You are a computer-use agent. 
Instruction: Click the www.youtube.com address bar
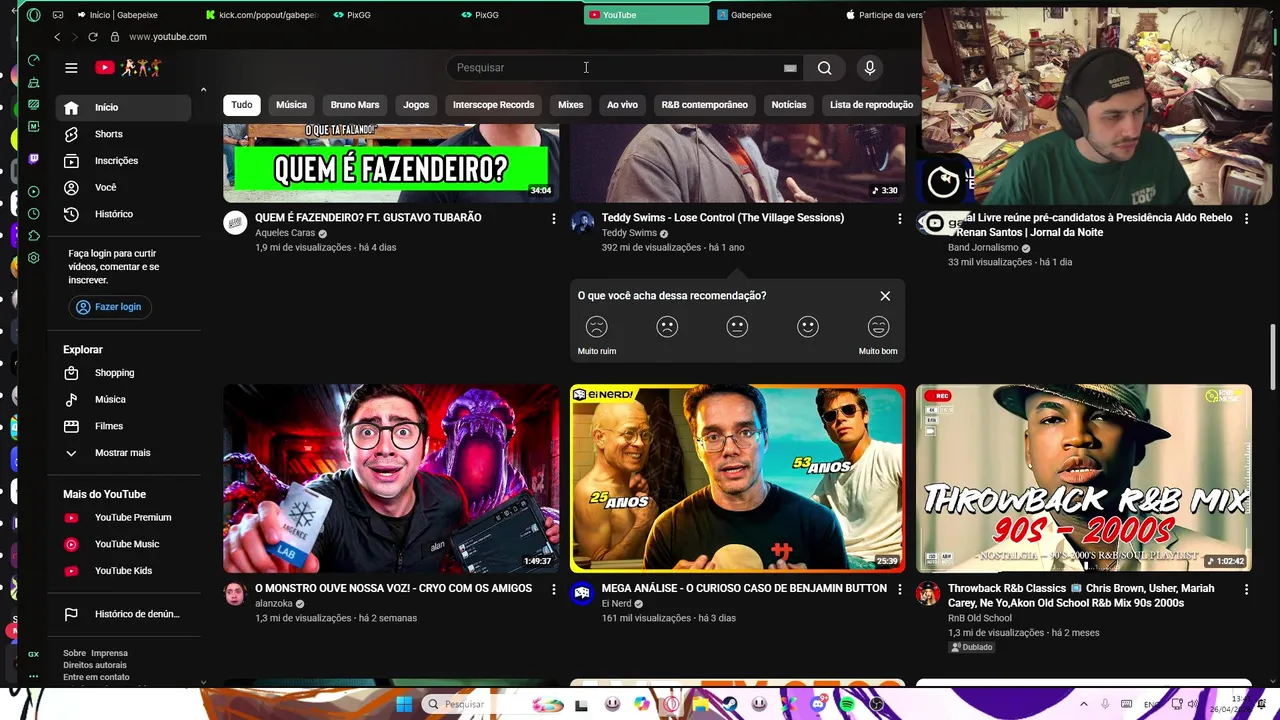(x=168, y=37)
